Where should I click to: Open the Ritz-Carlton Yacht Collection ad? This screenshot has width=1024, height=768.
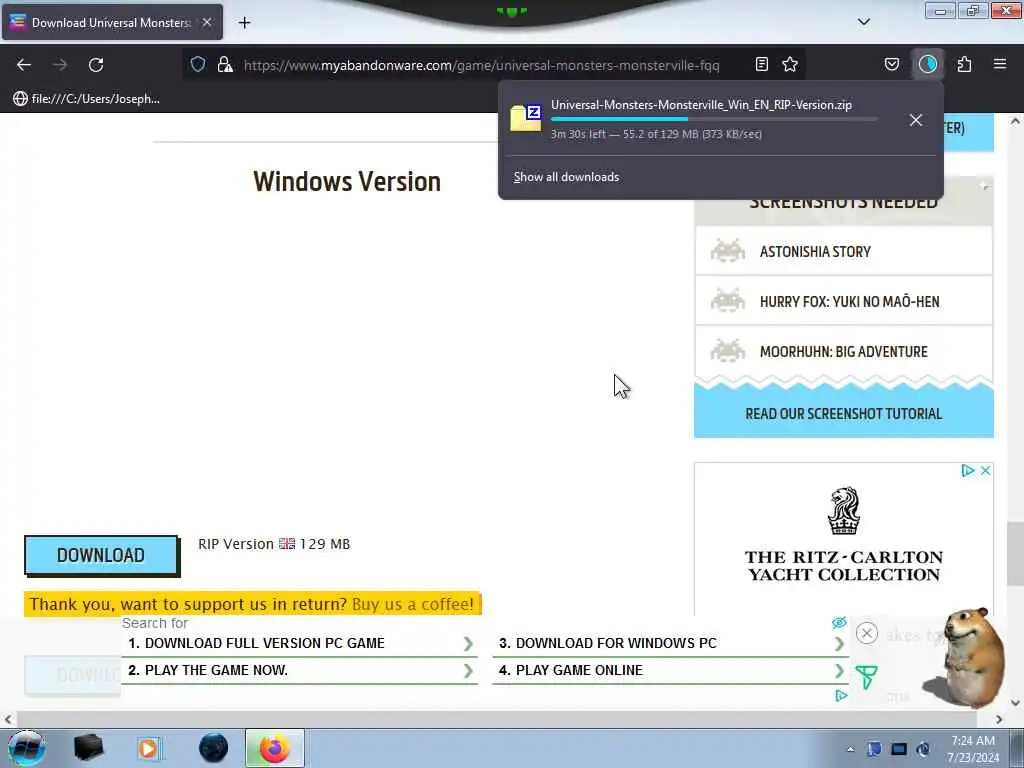coord(844,539)
